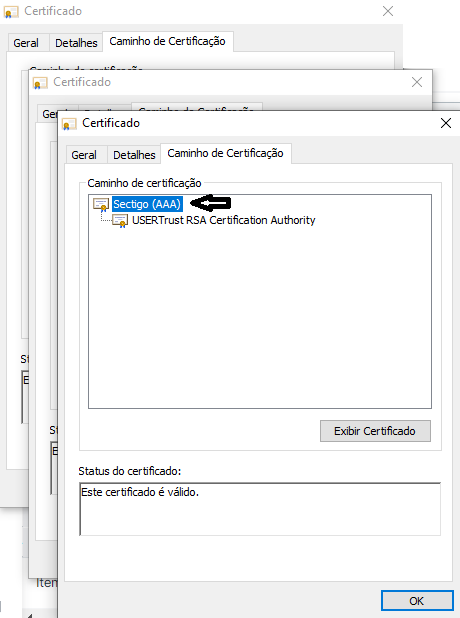The width and height of the screenshot is (460, 618).
Task: Click the middle window's Certificado title icon
Action: tap(40, 83)
